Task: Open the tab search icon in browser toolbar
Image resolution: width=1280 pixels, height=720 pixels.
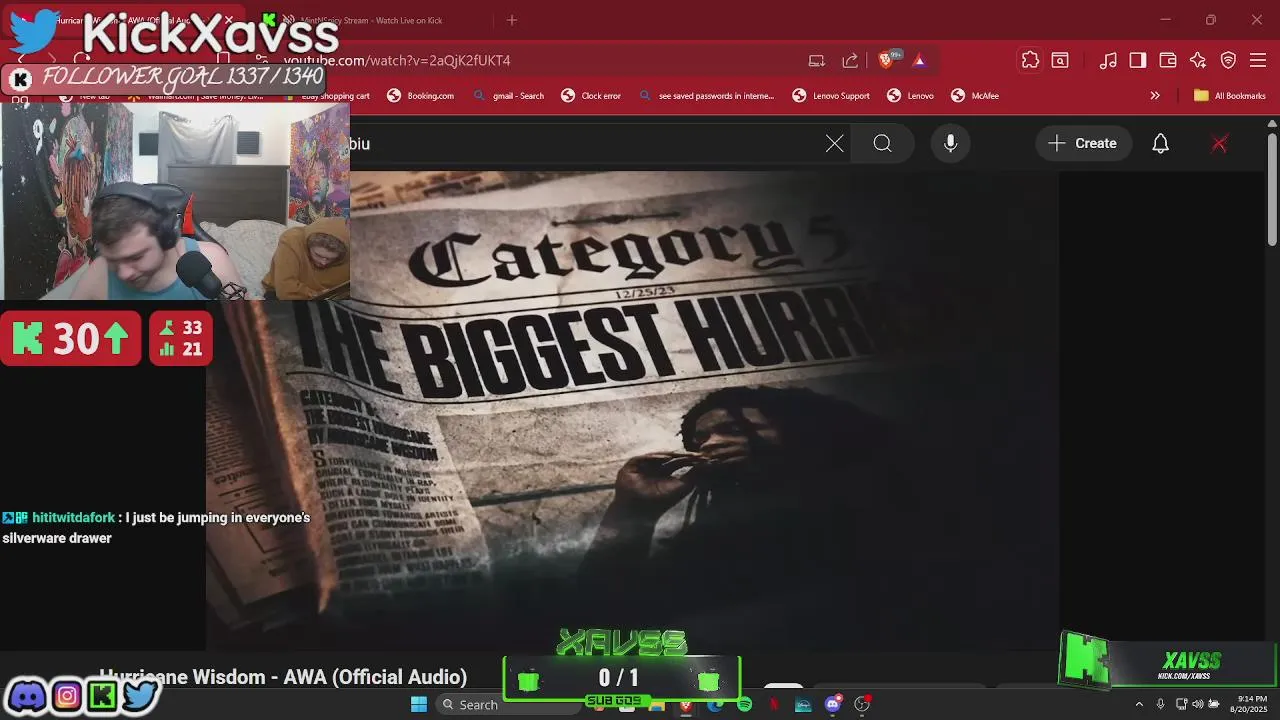Action: tap(1060, 60)
